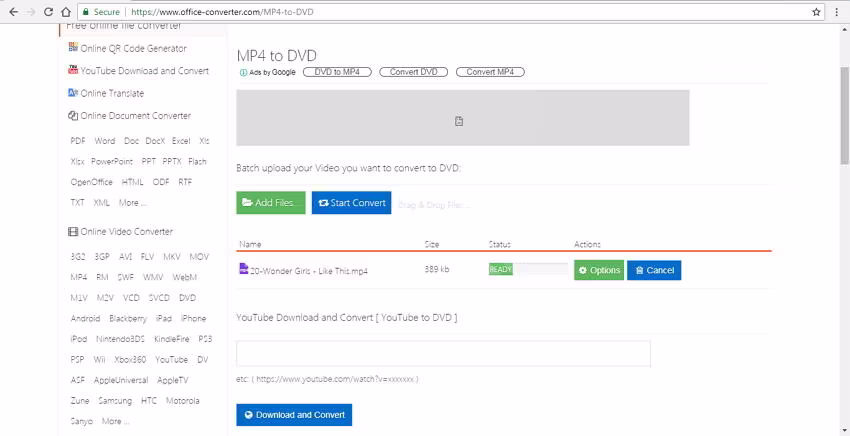Select the RTF converter link

tap(185, 182)
